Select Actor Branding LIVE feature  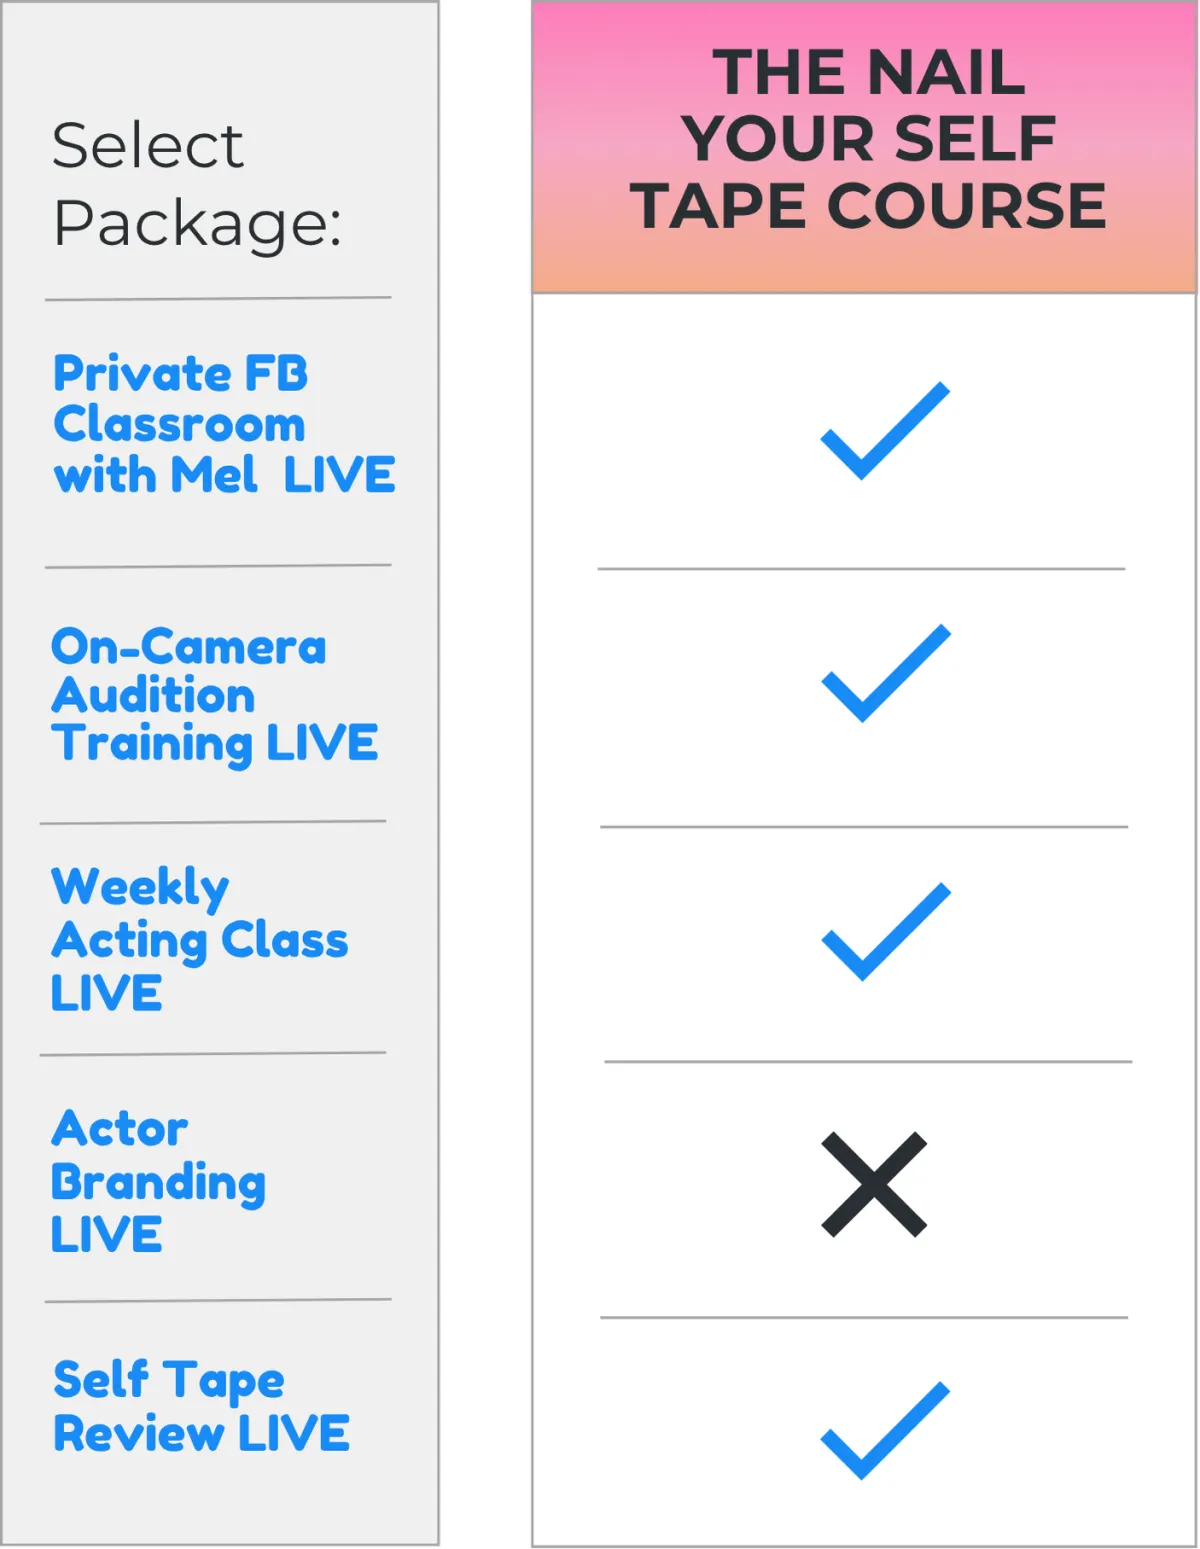tap(158, 1181)
